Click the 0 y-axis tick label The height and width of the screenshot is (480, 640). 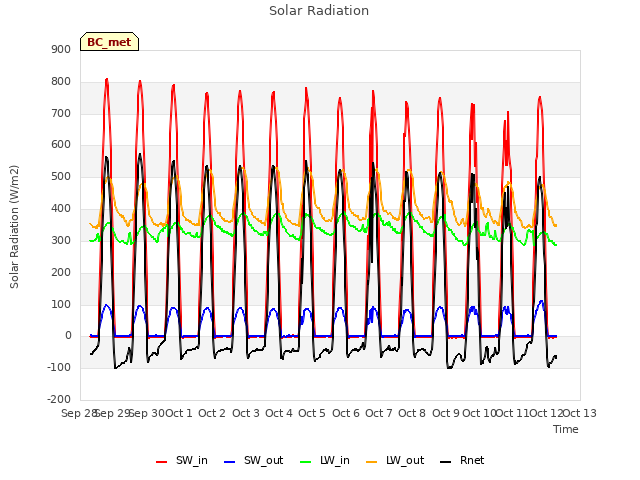point(68,336)
